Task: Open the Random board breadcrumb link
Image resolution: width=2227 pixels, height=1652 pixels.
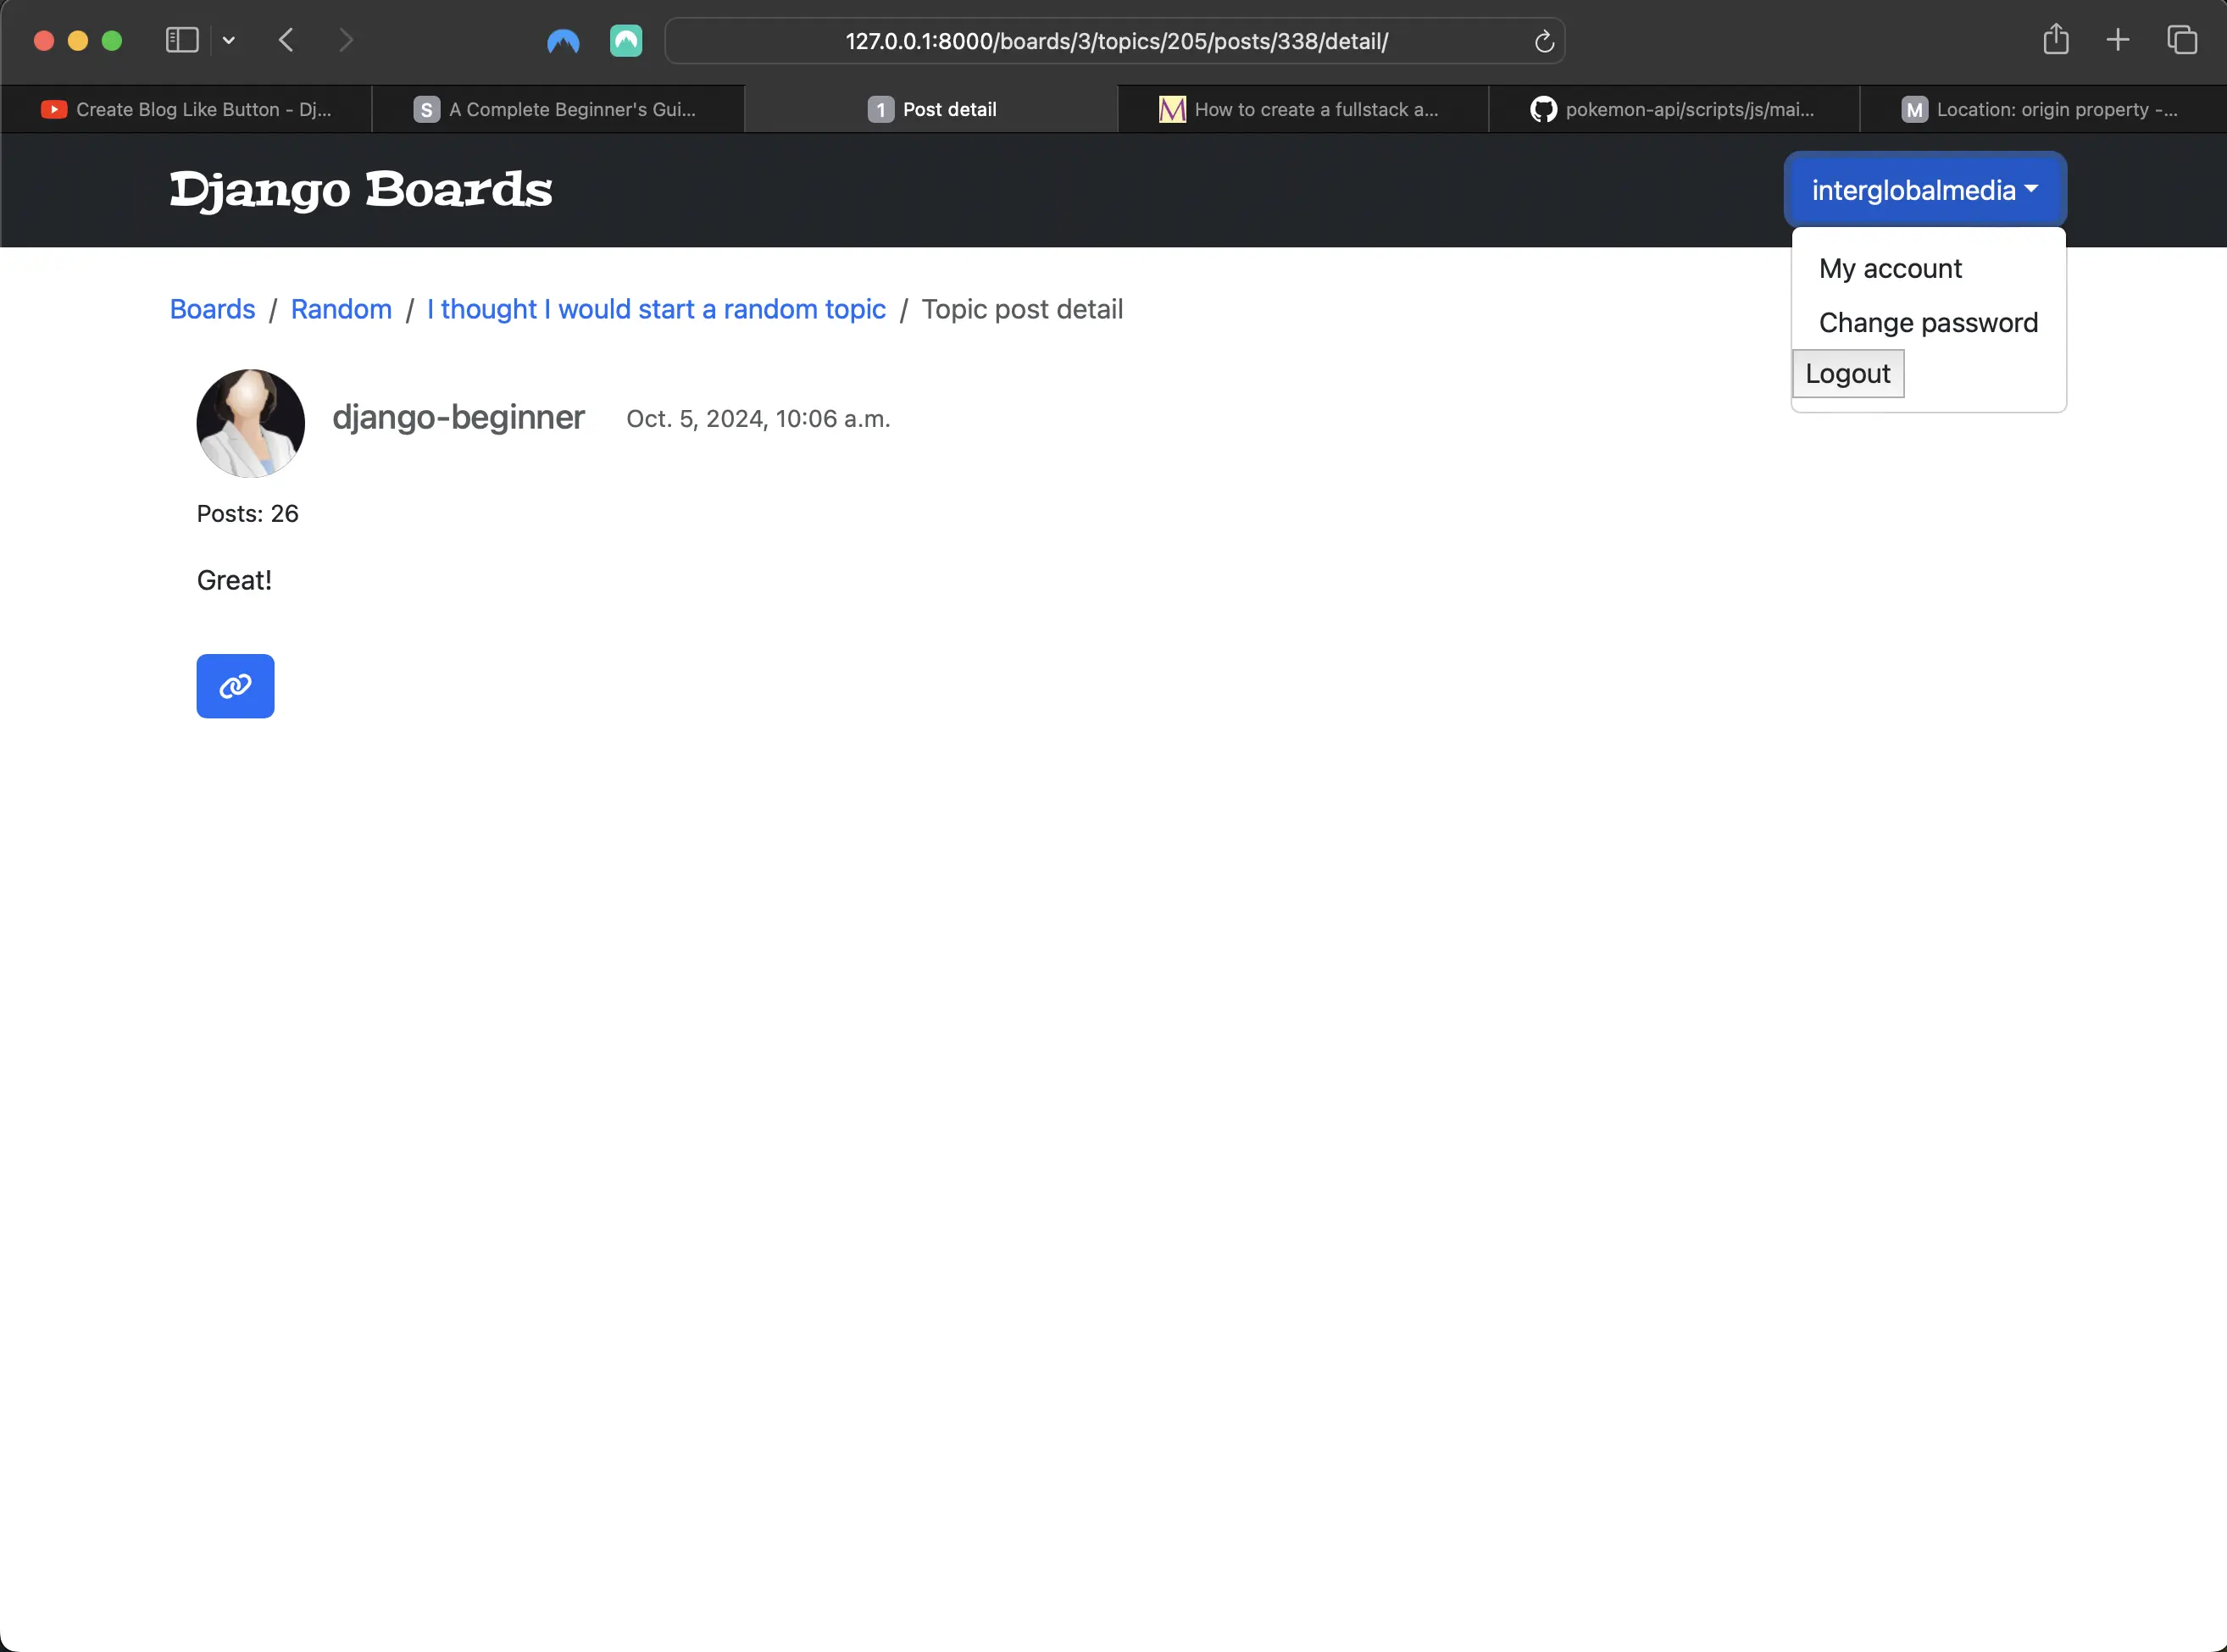Action: coord(341,309)
